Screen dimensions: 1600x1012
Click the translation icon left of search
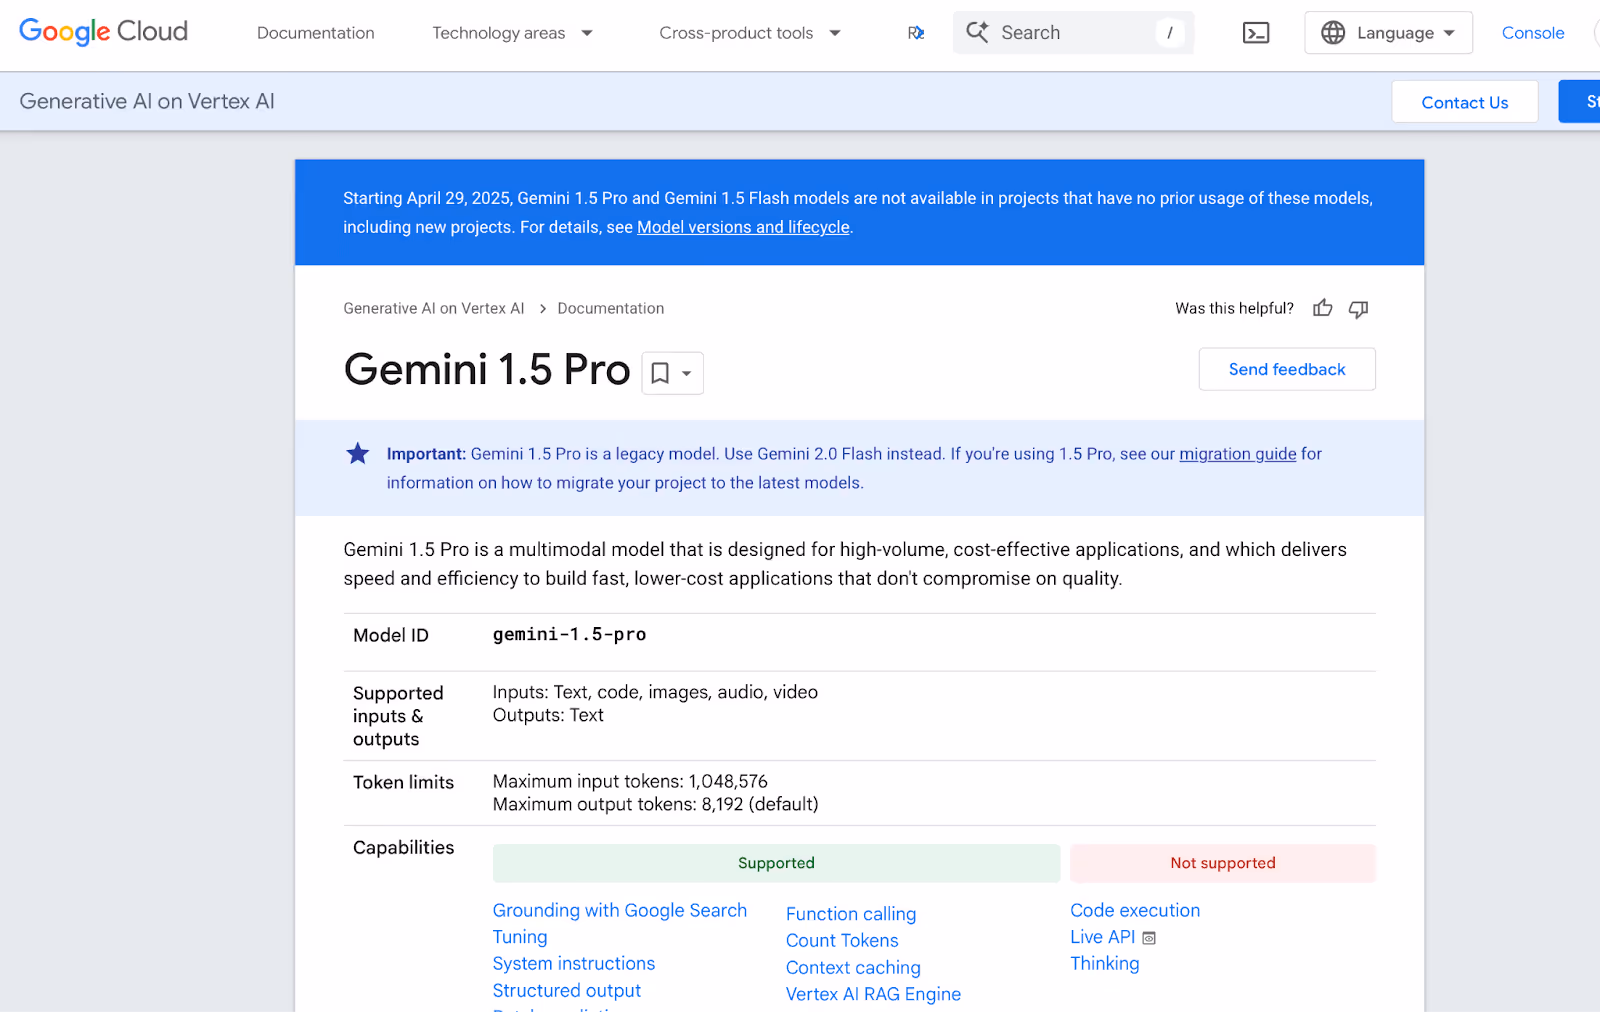pos(915,32)
